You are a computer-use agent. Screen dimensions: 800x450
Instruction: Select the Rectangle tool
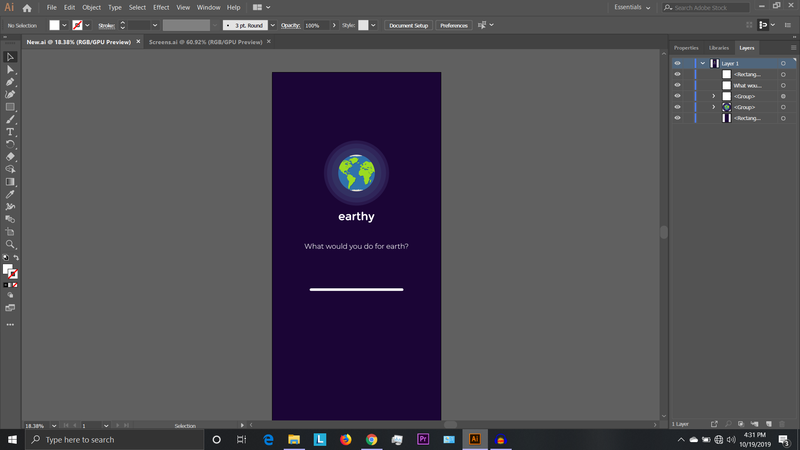tap(10, 107)
